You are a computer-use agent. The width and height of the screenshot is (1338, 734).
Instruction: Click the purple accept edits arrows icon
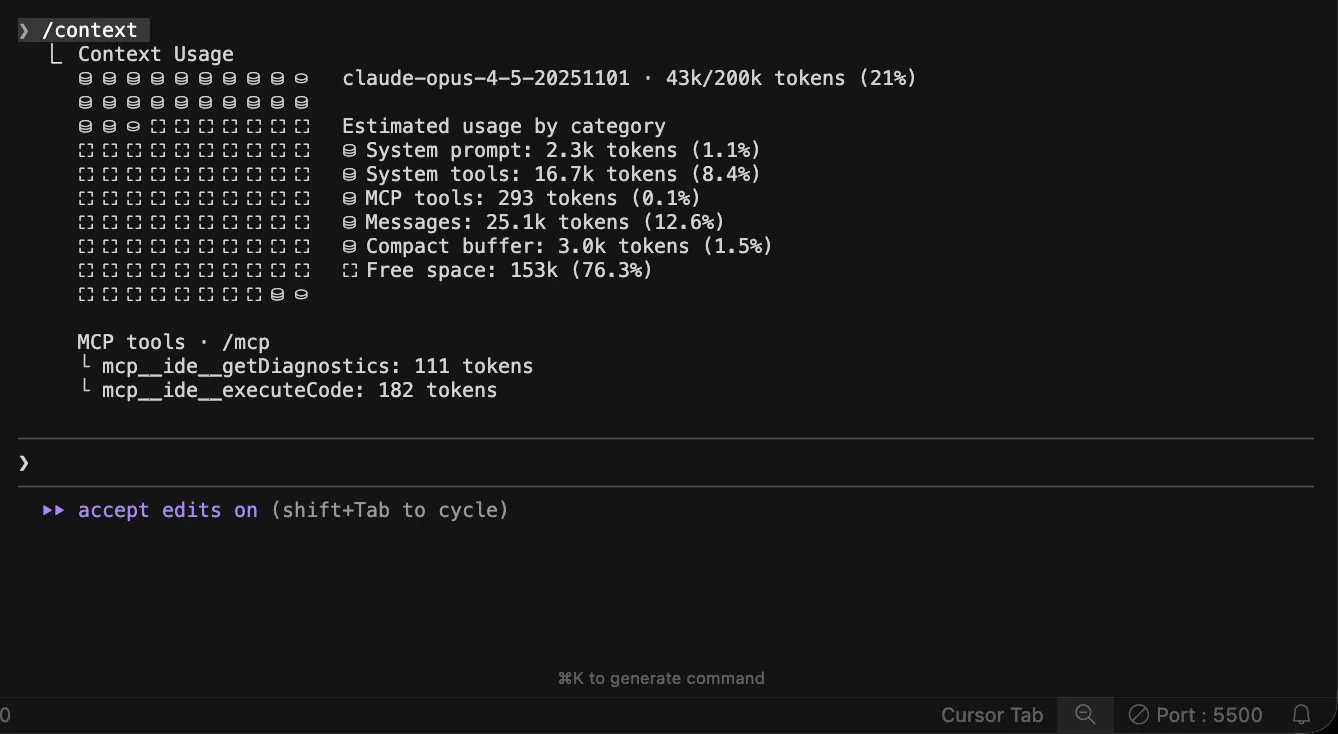point(53,510)
